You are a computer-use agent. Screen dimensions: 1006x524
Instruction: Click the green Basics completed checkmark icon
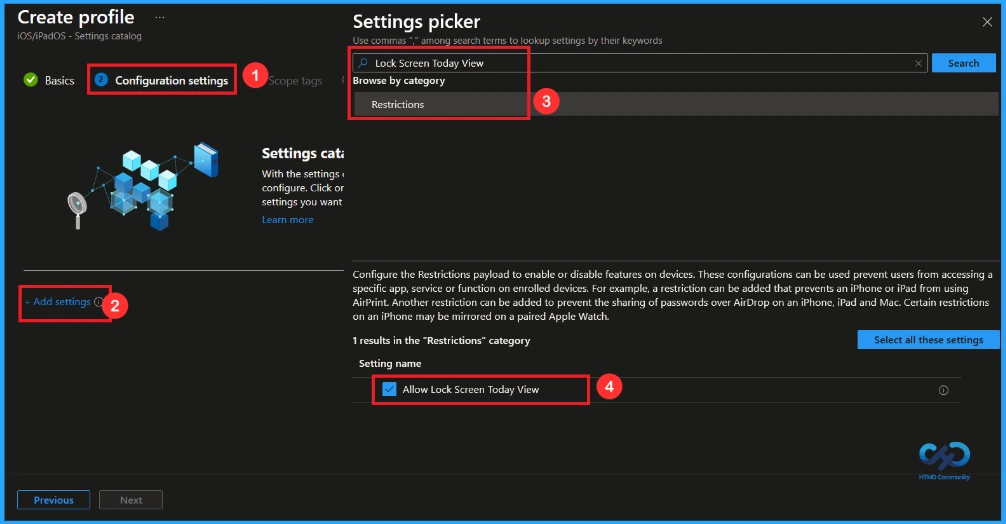[x=30, y=80]
